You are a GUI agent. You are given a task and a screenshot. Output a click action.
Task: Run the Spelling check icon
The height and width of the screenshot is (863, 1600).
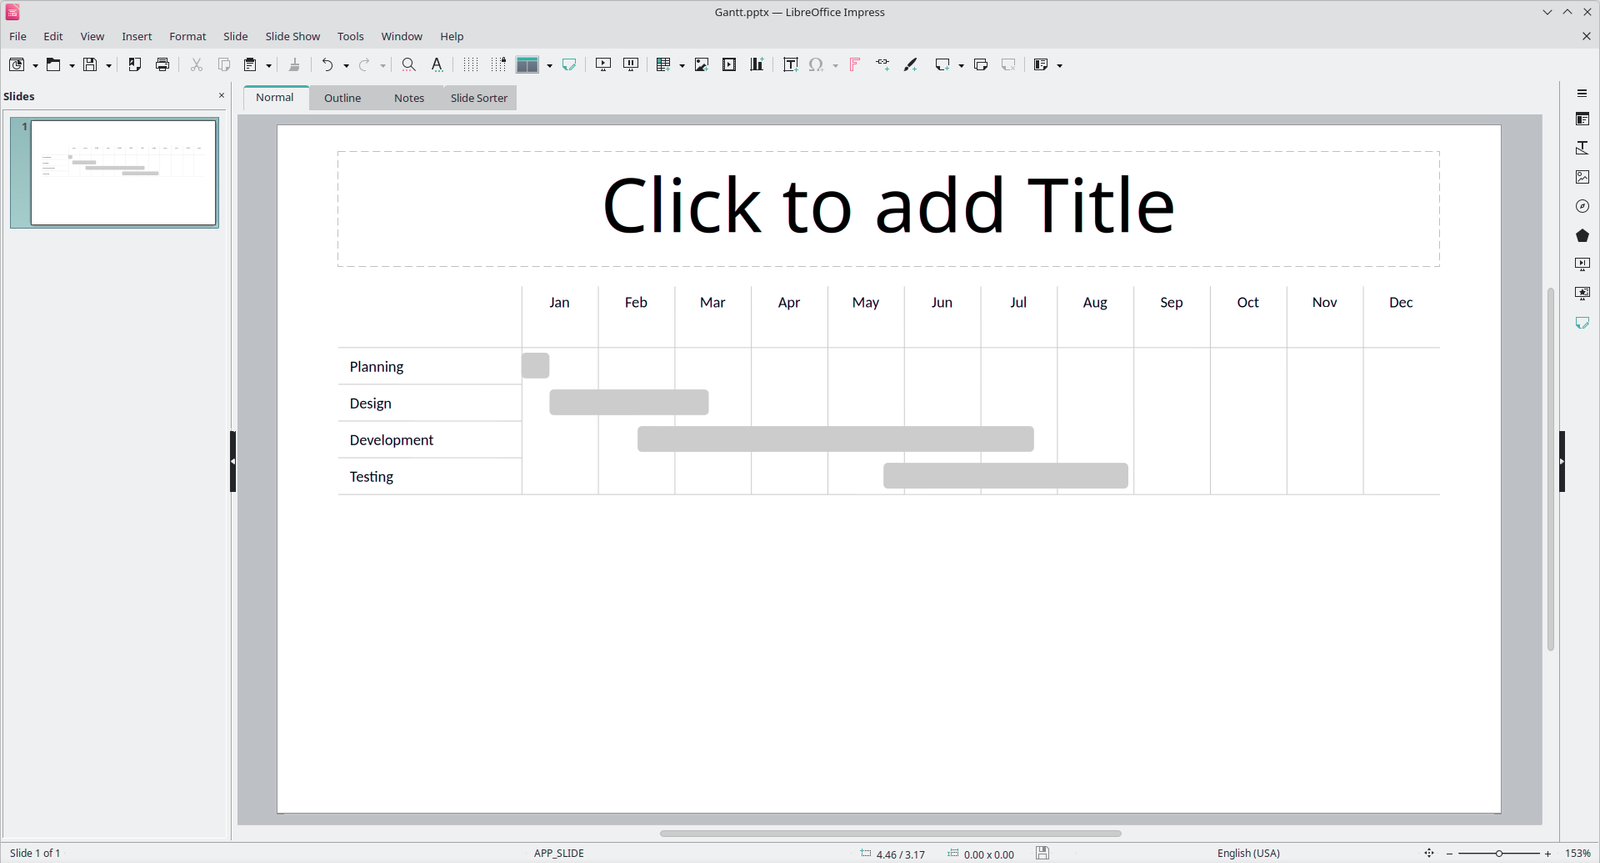(437, 65)
